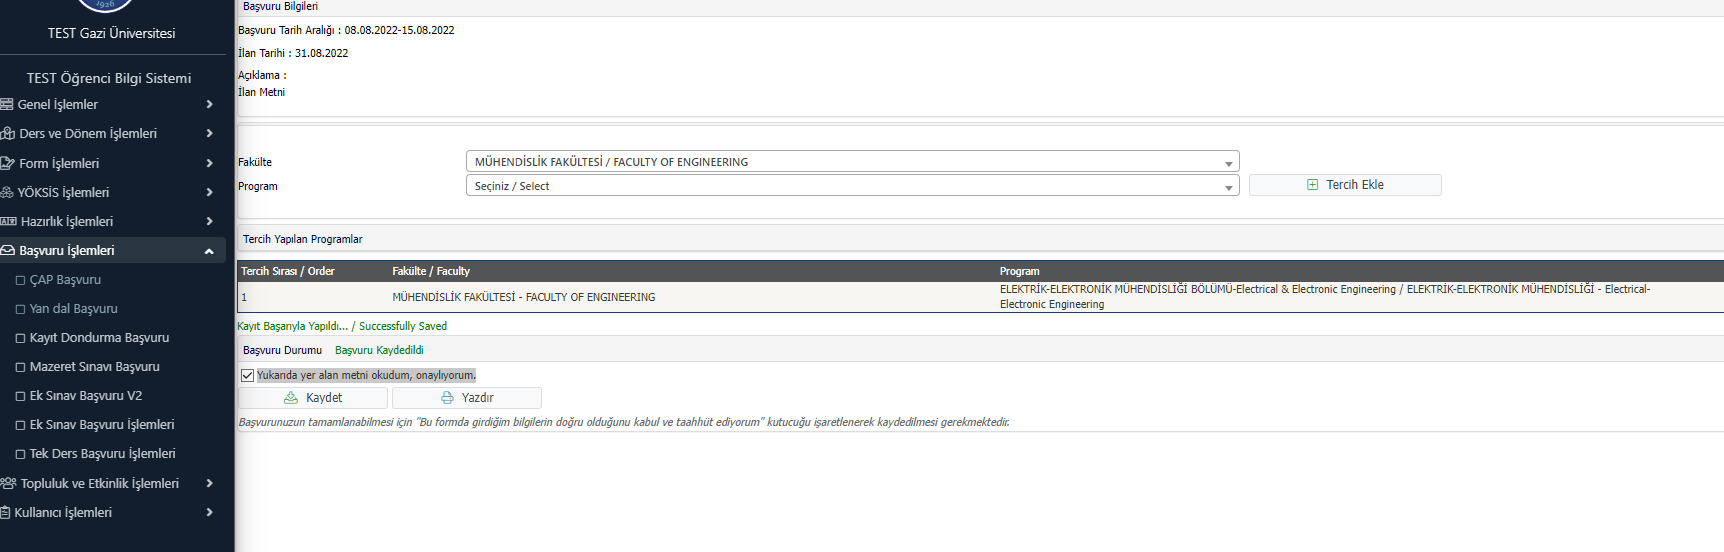Click the Program column header
Screen dimensions: 1724x552
pos(1019,271)
